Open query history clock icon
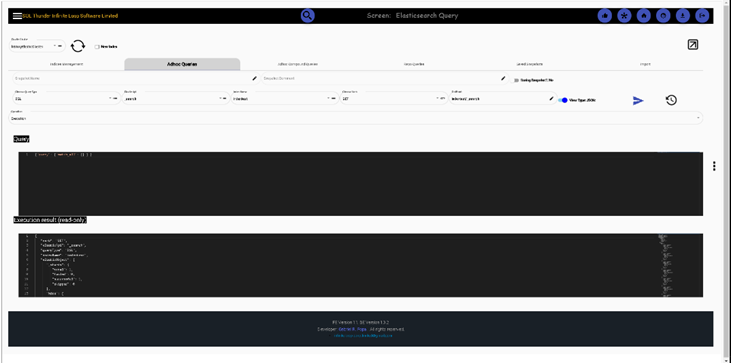Screen dimensions: 731x363 (671, 100)
